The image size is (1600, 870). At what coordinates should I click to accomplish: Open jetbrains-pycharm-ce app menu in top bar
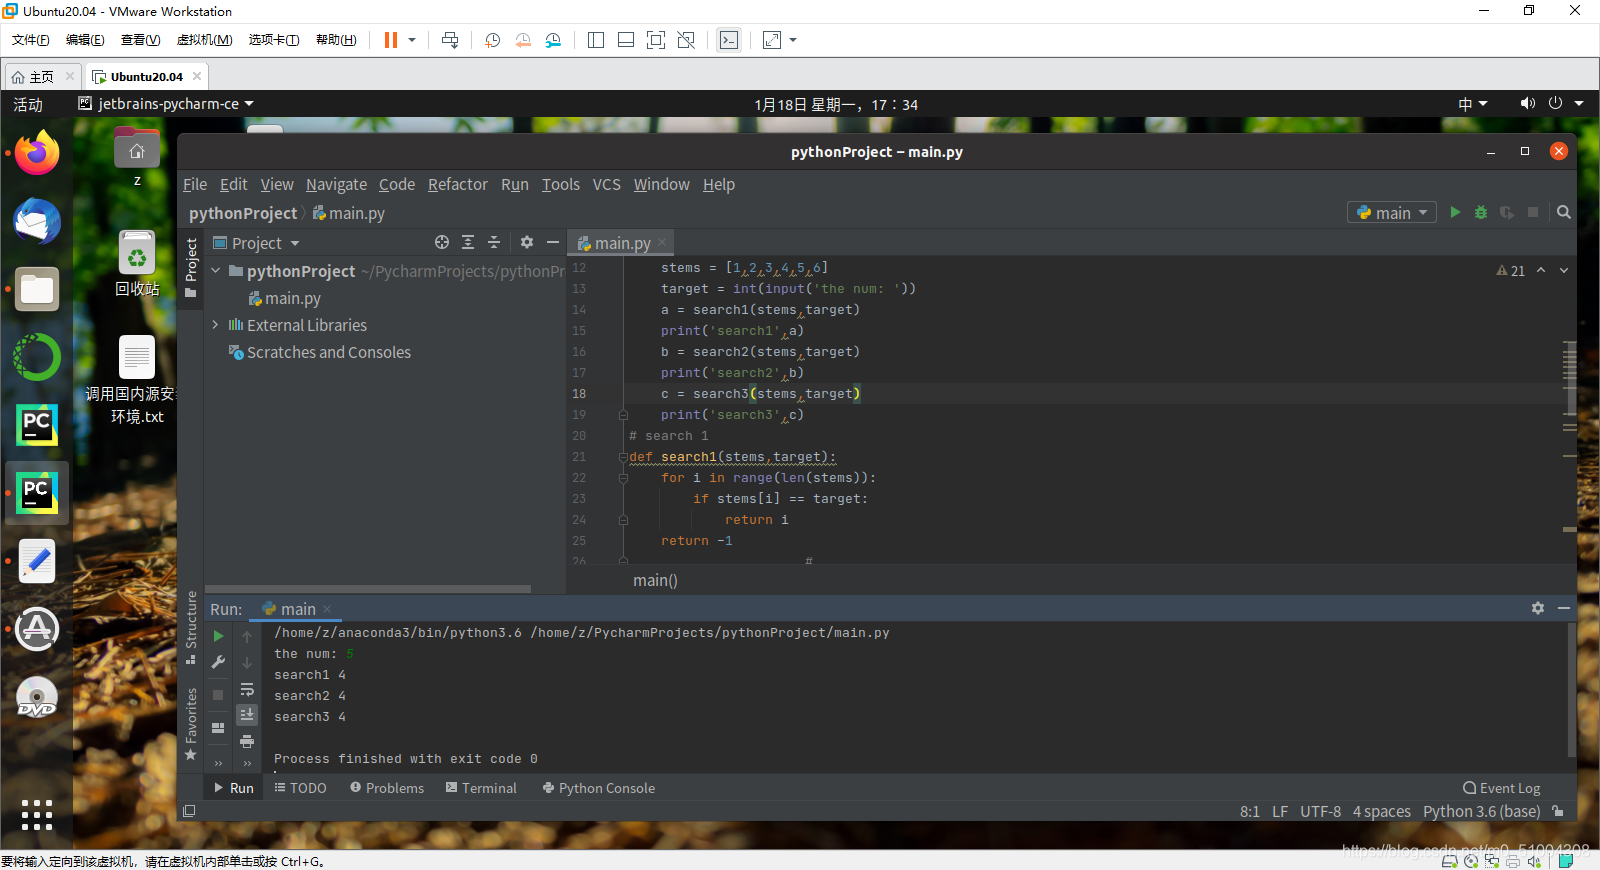(x=166, y=104)
